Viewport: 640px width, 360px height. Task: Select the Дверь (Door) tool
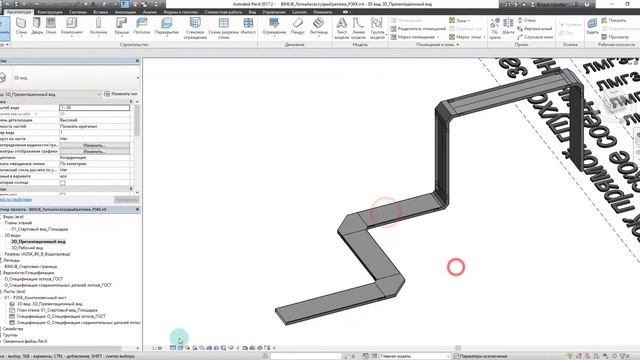coord(37,27)
